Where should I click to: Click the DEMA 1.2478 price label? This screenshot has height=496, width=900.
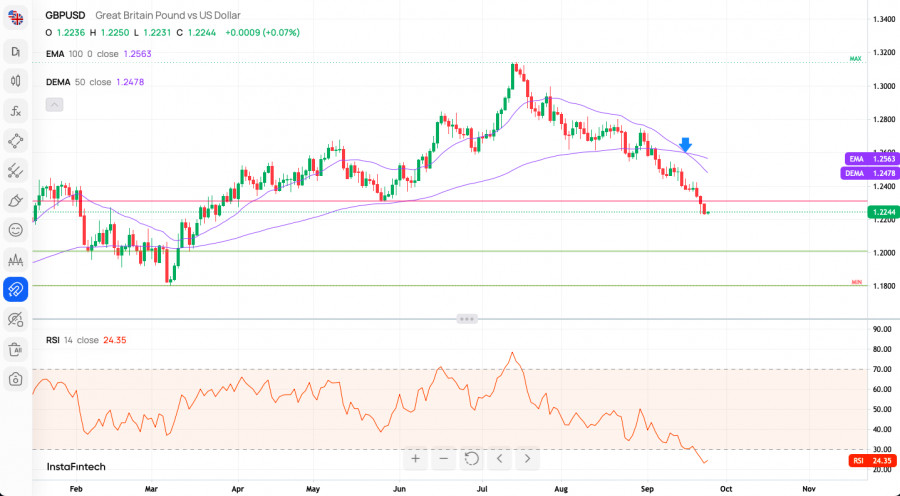(x=869, y=173)
